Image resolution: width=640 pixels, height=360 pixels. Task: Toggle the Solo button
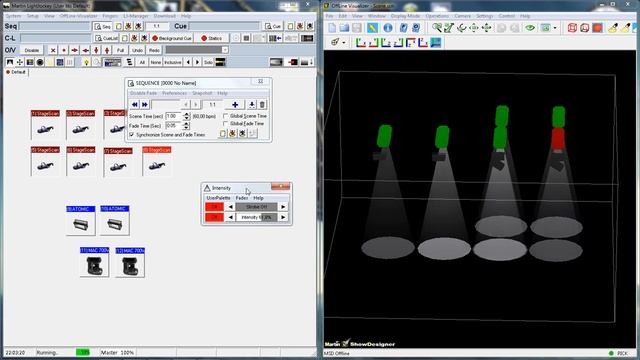tap(208, 62)
